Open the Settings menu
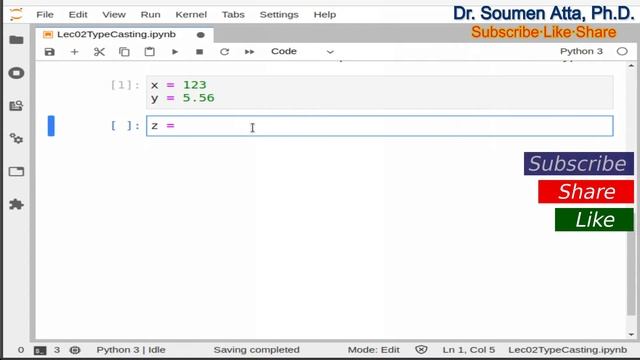The height and width of the screenshot is (360, 640). 279,15
